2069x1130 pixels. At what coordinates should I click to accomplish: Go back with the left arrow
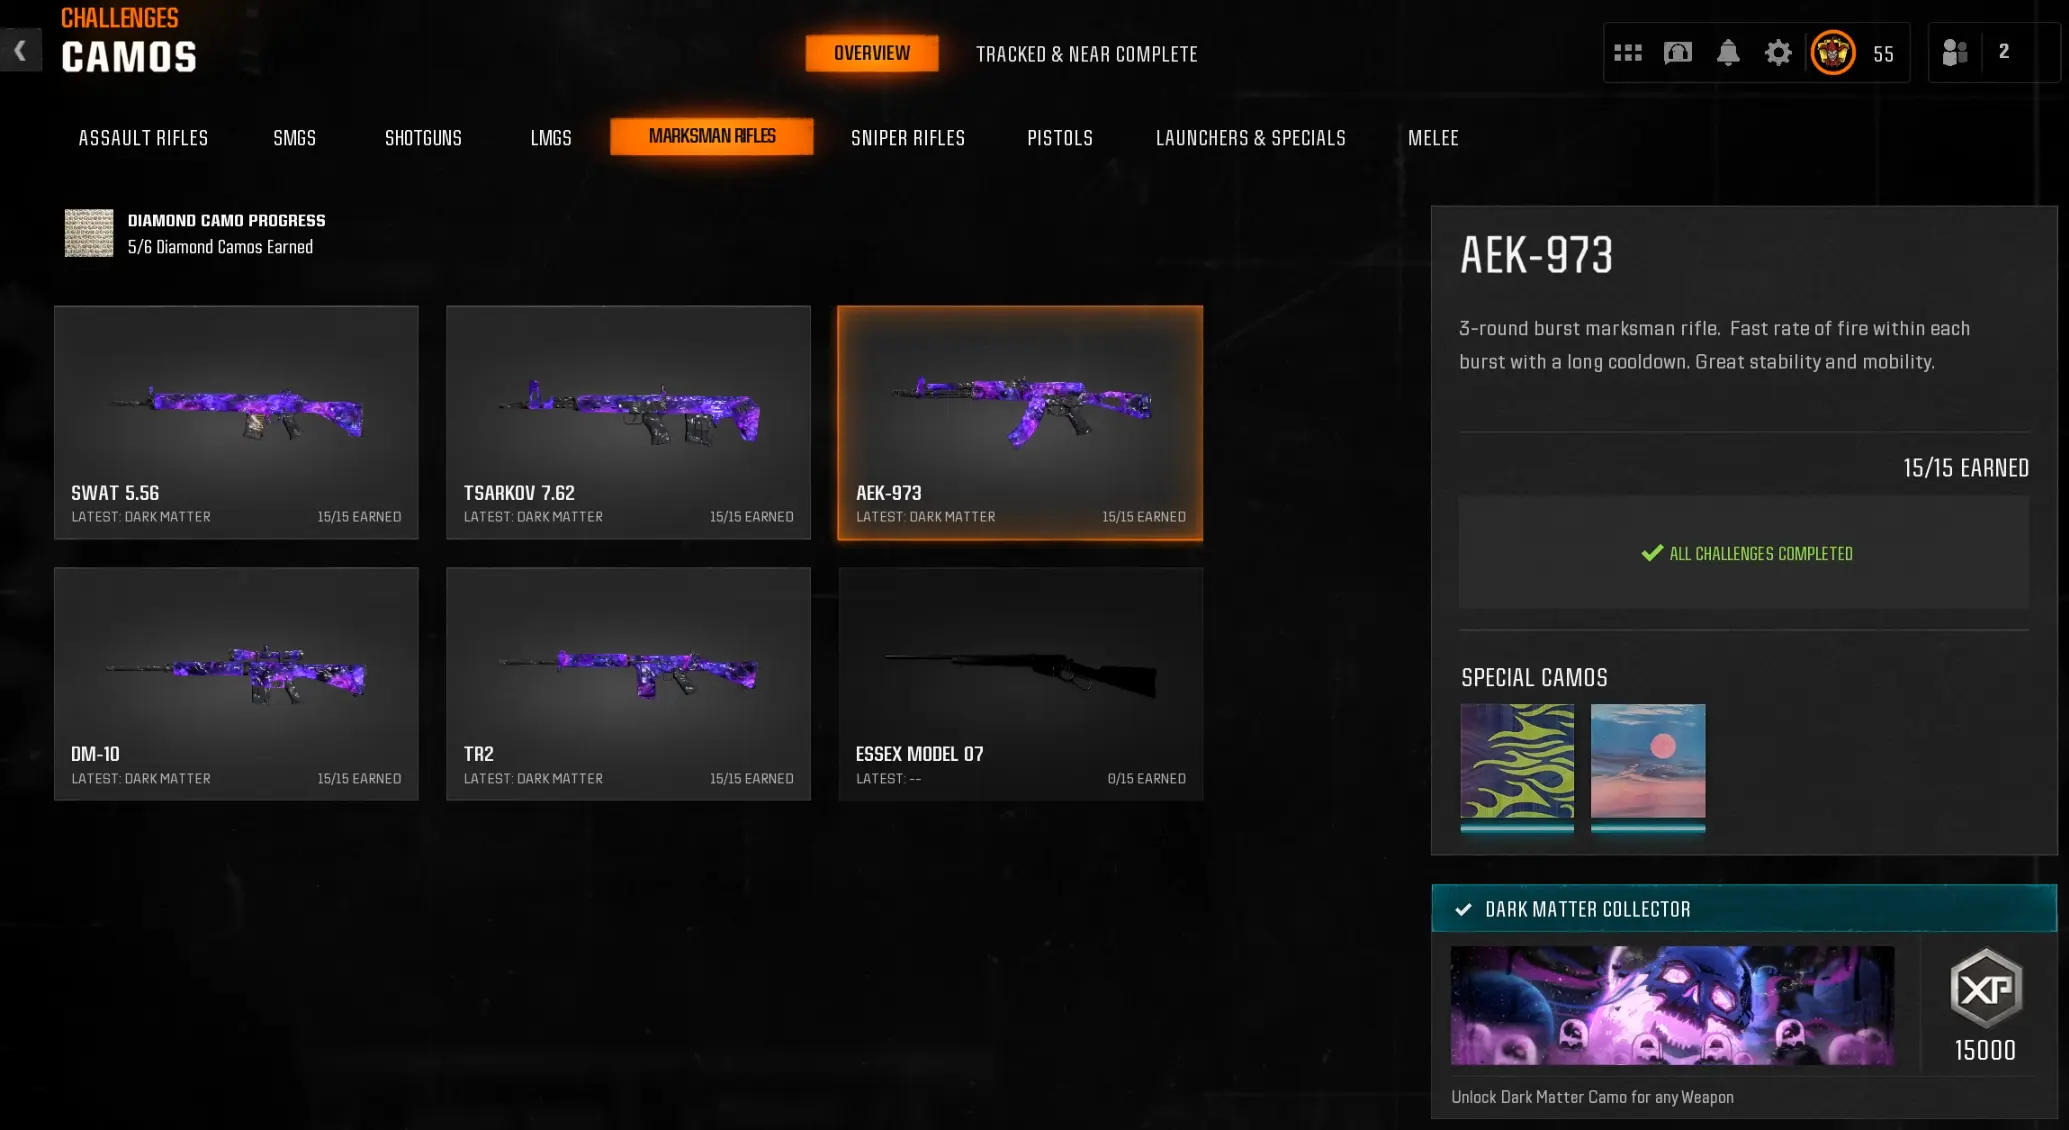[20, 50]
